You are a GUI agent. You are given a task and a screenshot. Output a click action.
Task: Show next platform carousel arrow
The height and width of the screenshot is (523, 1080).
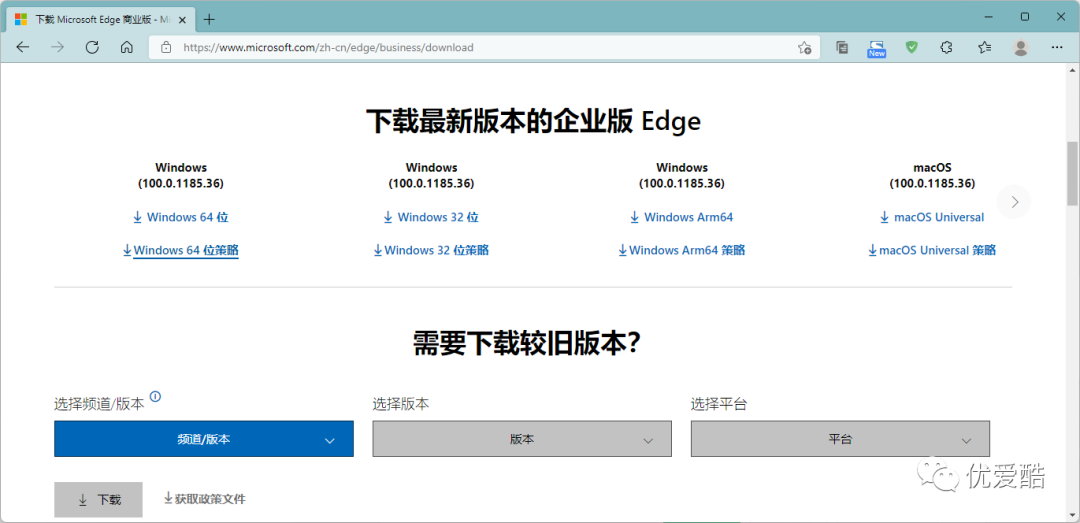coord(1014,202)
